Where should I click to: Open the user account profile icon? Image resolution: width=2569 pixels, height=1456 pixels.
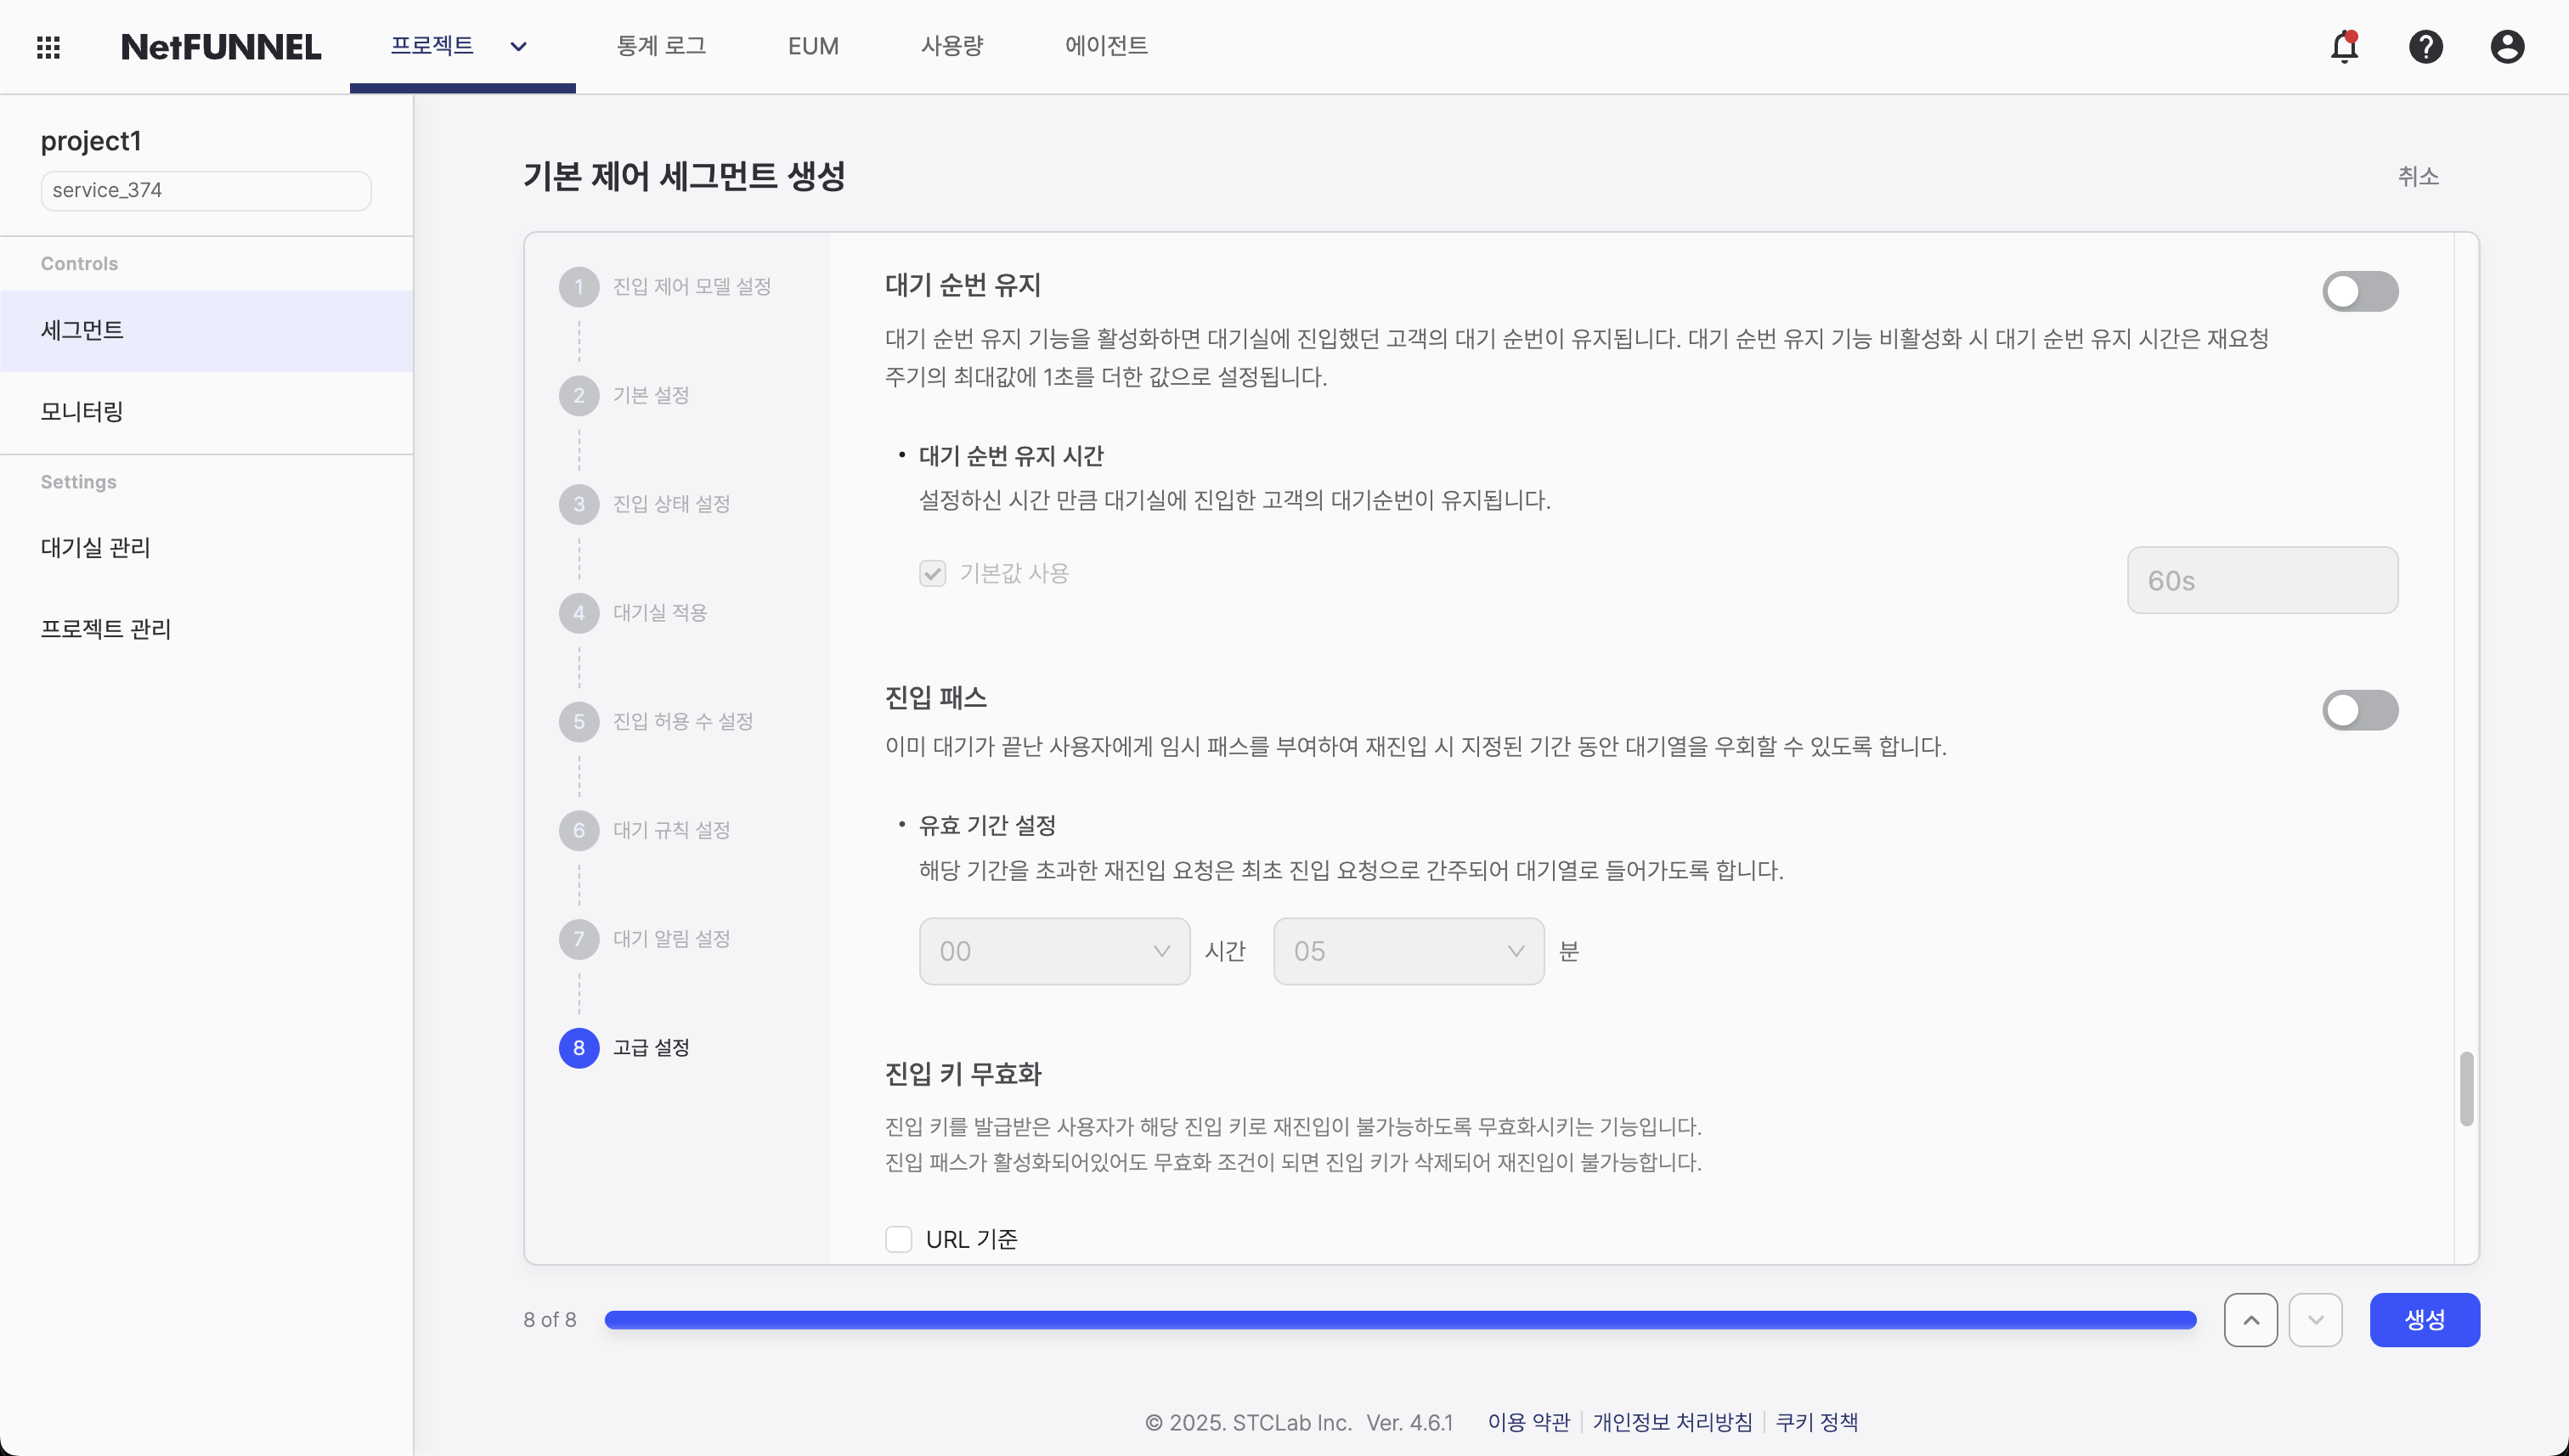click(2507, 47)
